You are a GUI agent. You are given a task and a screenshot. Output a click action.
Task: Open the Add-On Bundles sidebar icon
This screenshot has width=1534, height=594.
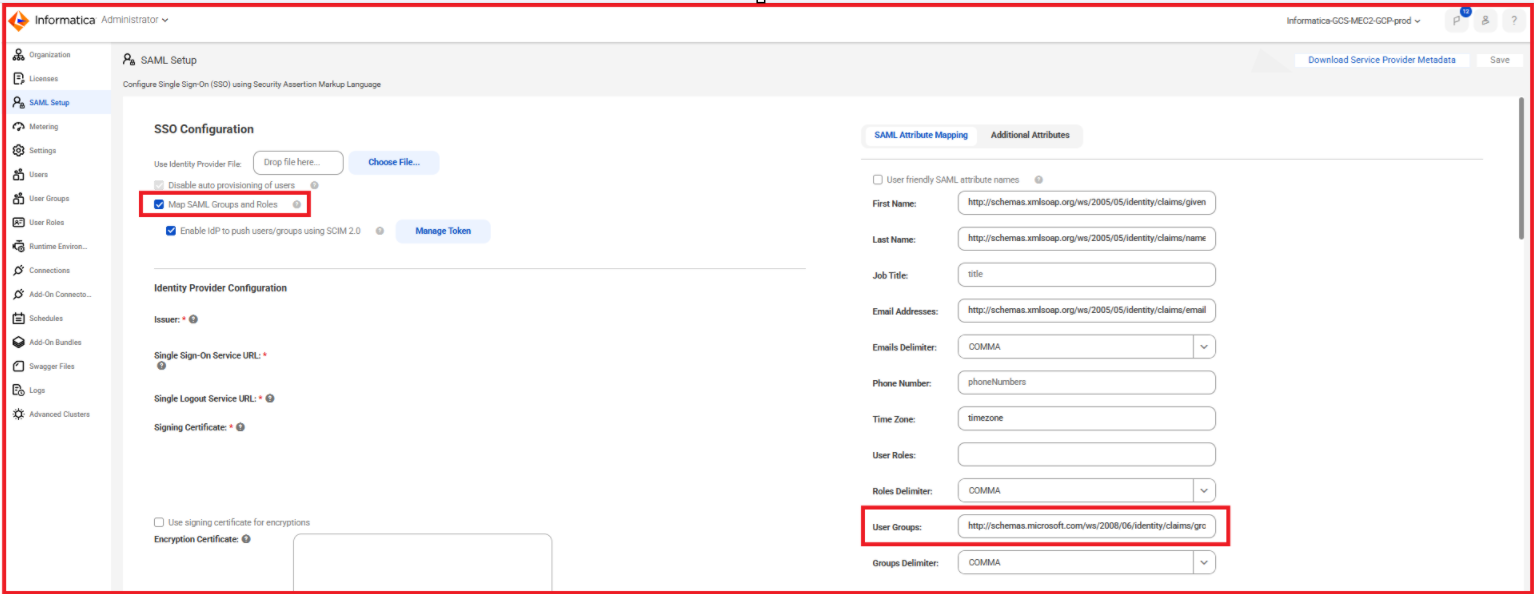pyautogui.click(x=19, y=342)
